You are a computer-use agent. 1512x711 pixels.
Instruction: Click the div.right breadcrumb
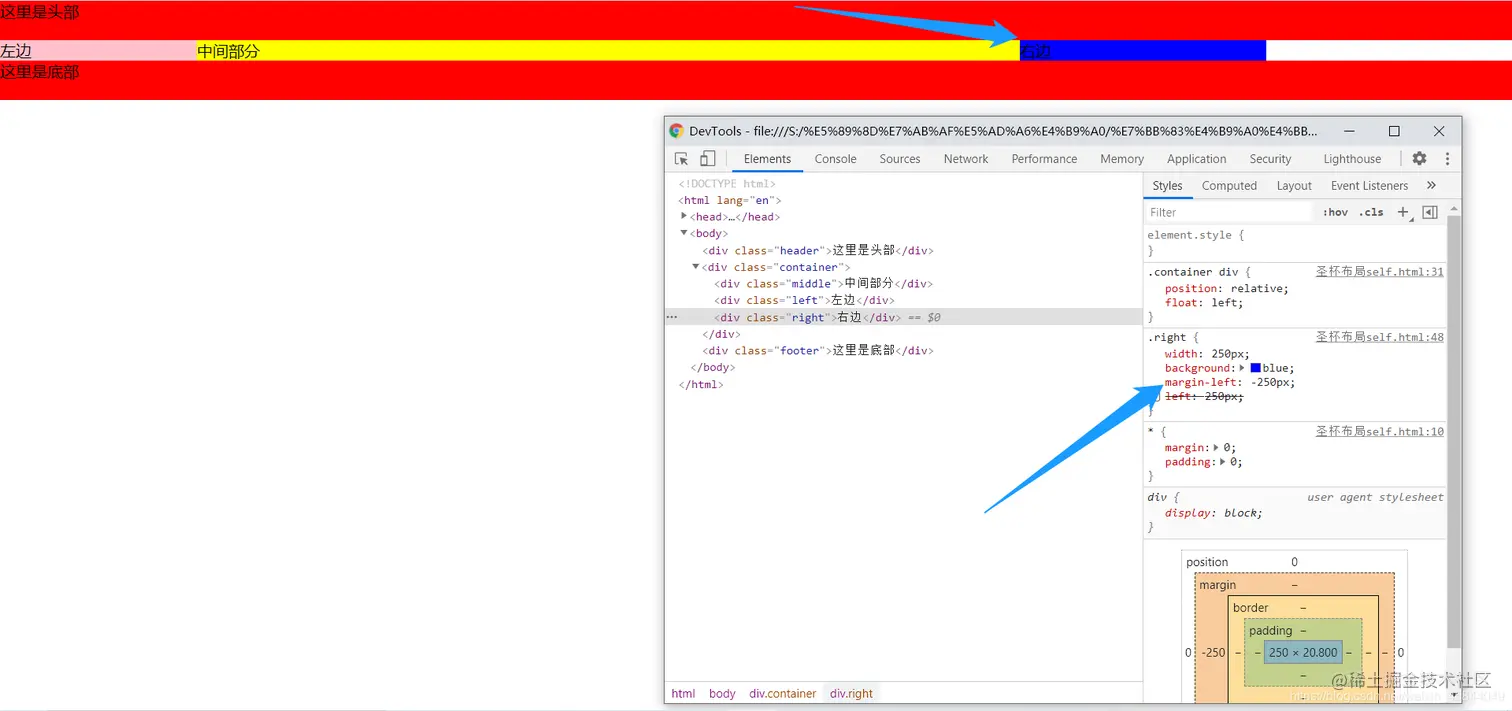(x=851, y=693)
